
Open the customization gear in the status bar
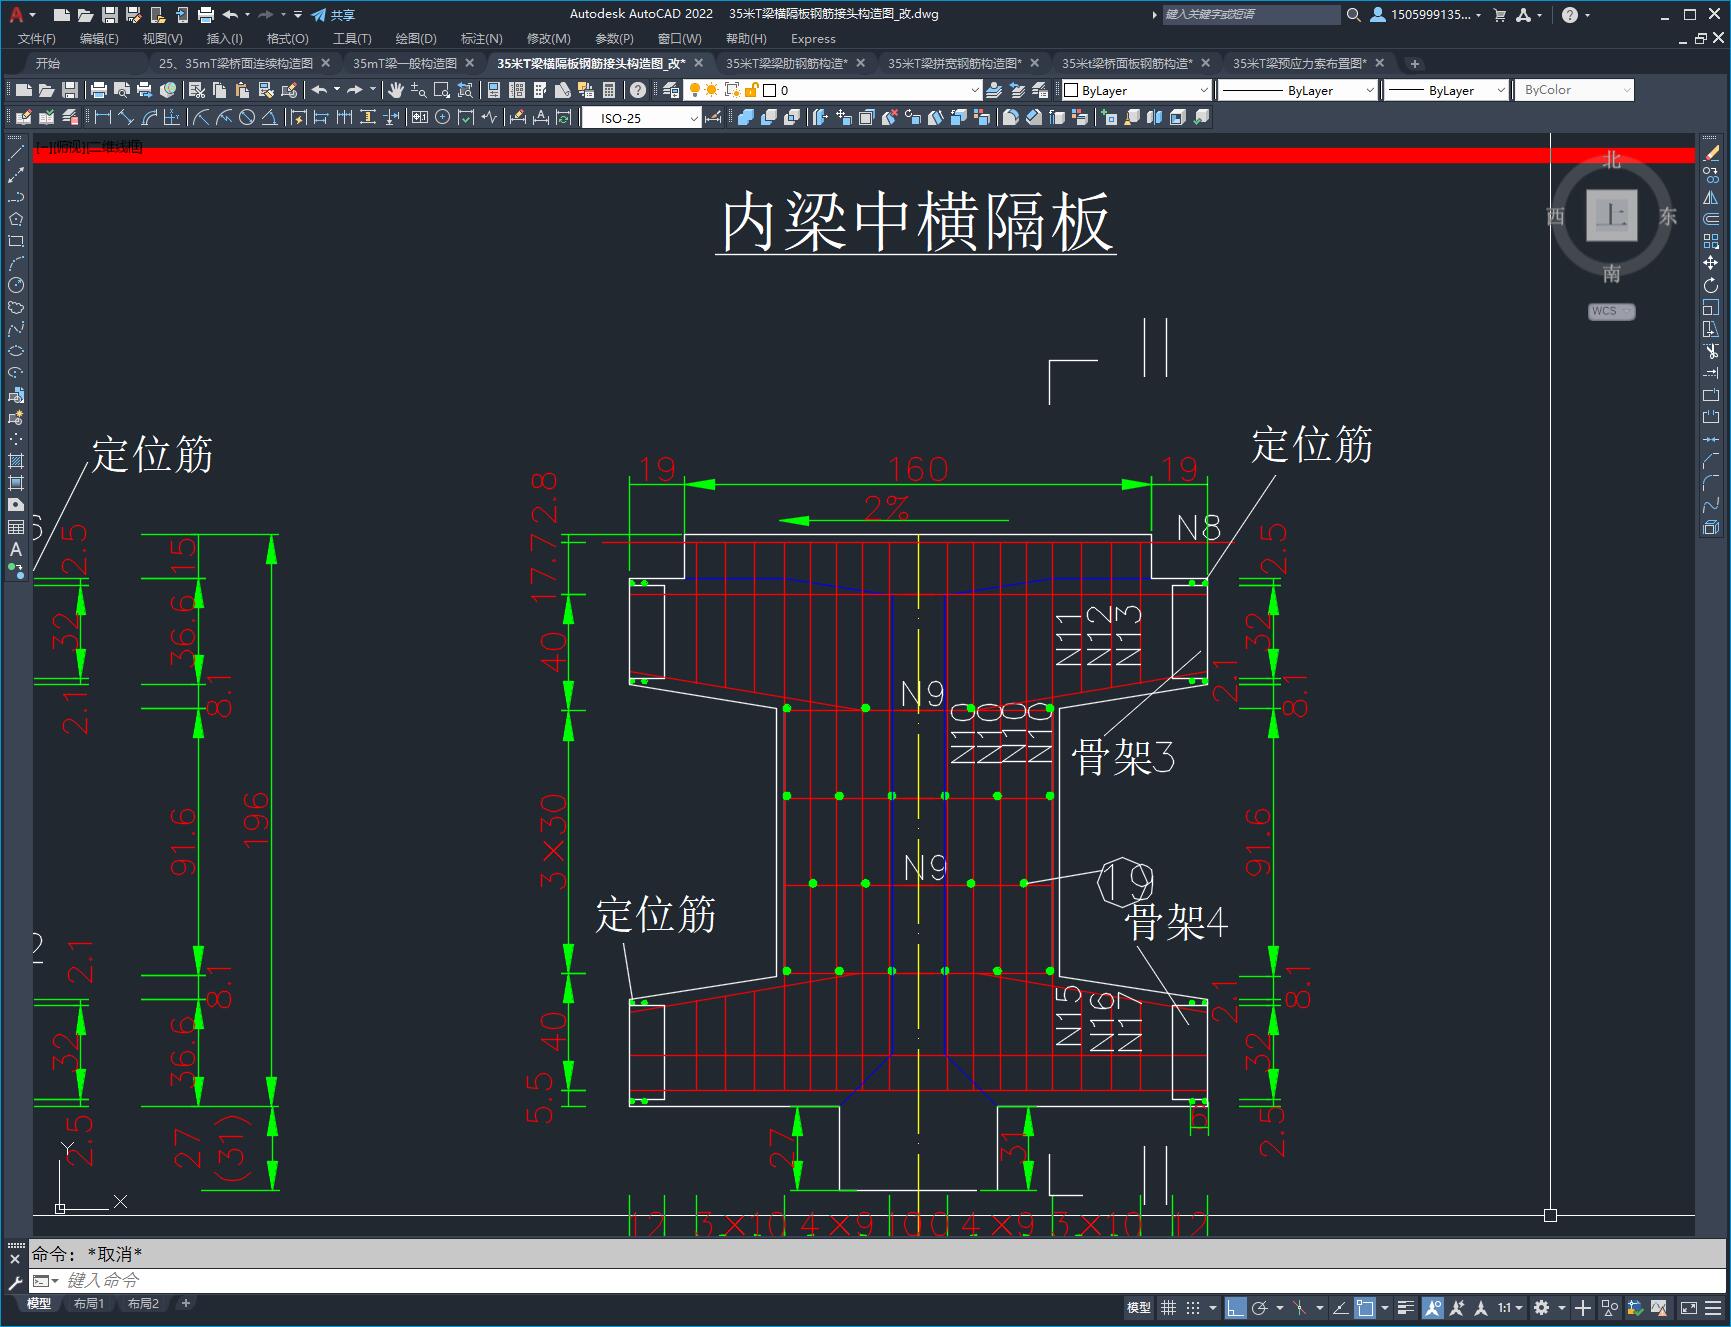click(1541, 1308)
